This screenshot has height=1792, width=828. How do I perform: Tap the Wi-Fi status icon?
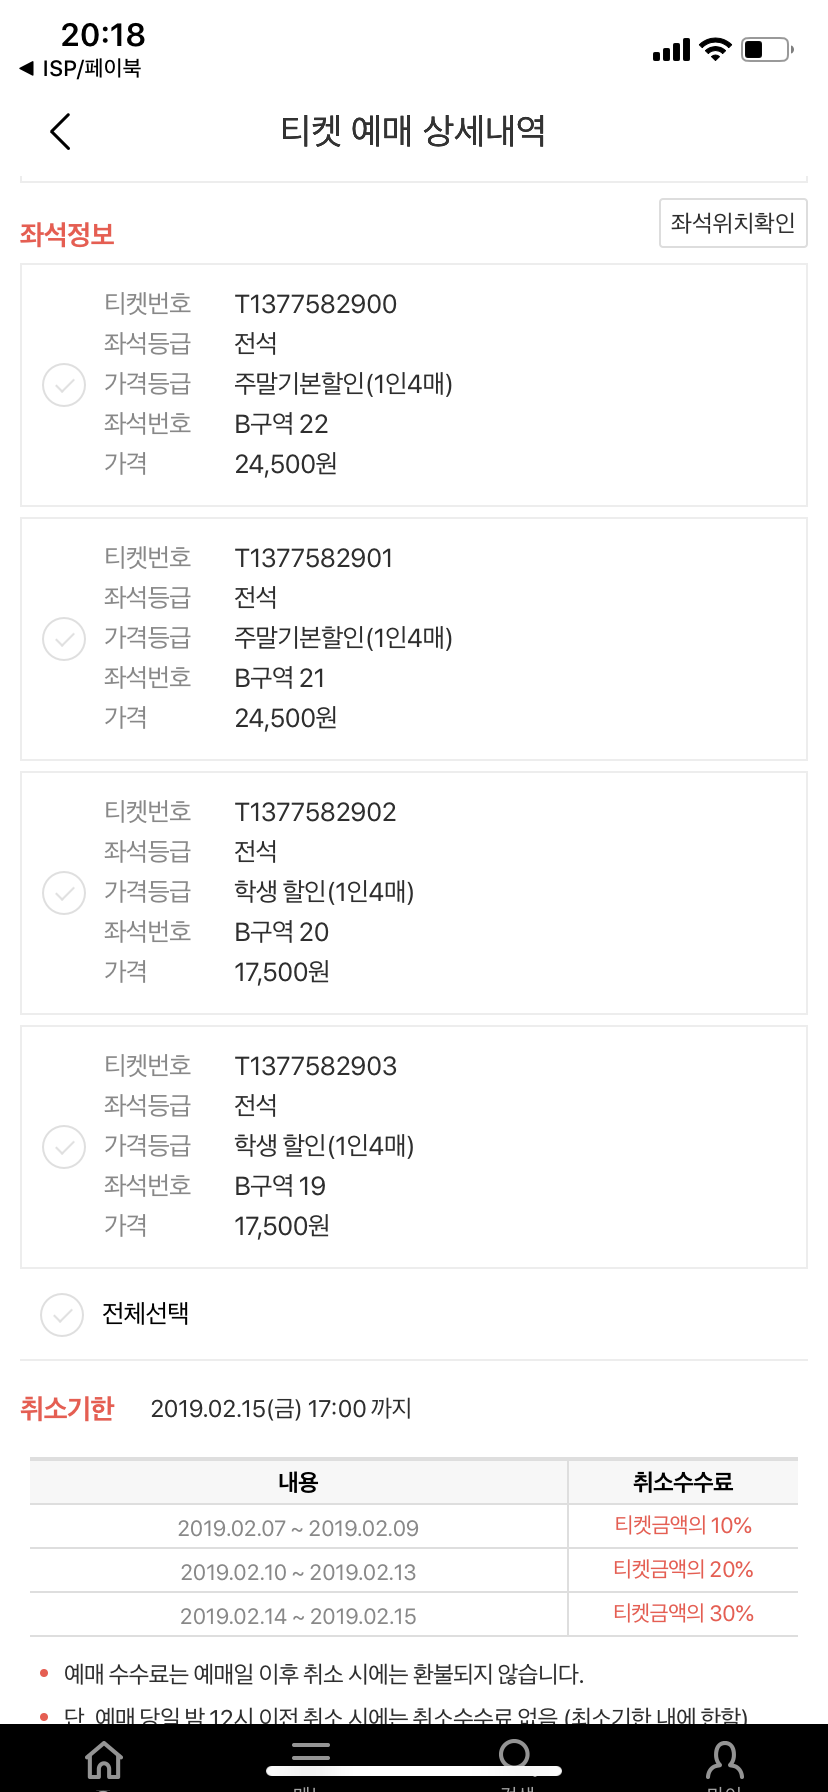point(715,49)
